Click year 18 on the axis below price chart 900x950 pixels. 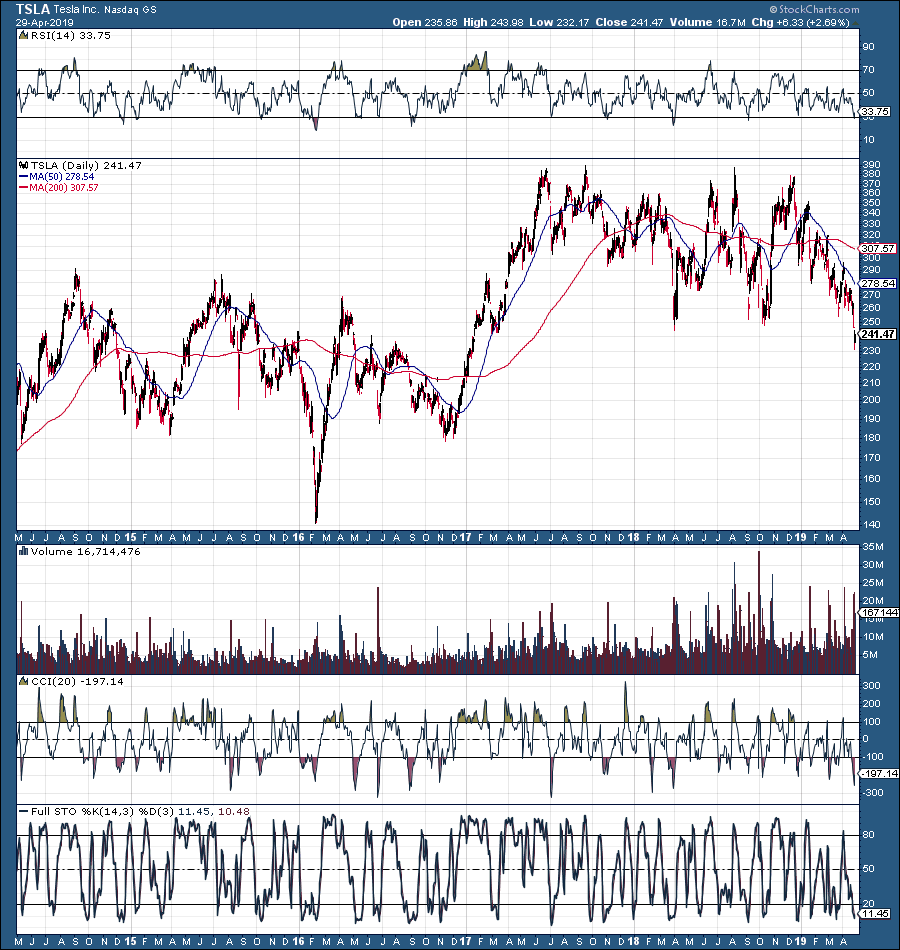click(x=633, y=537)
